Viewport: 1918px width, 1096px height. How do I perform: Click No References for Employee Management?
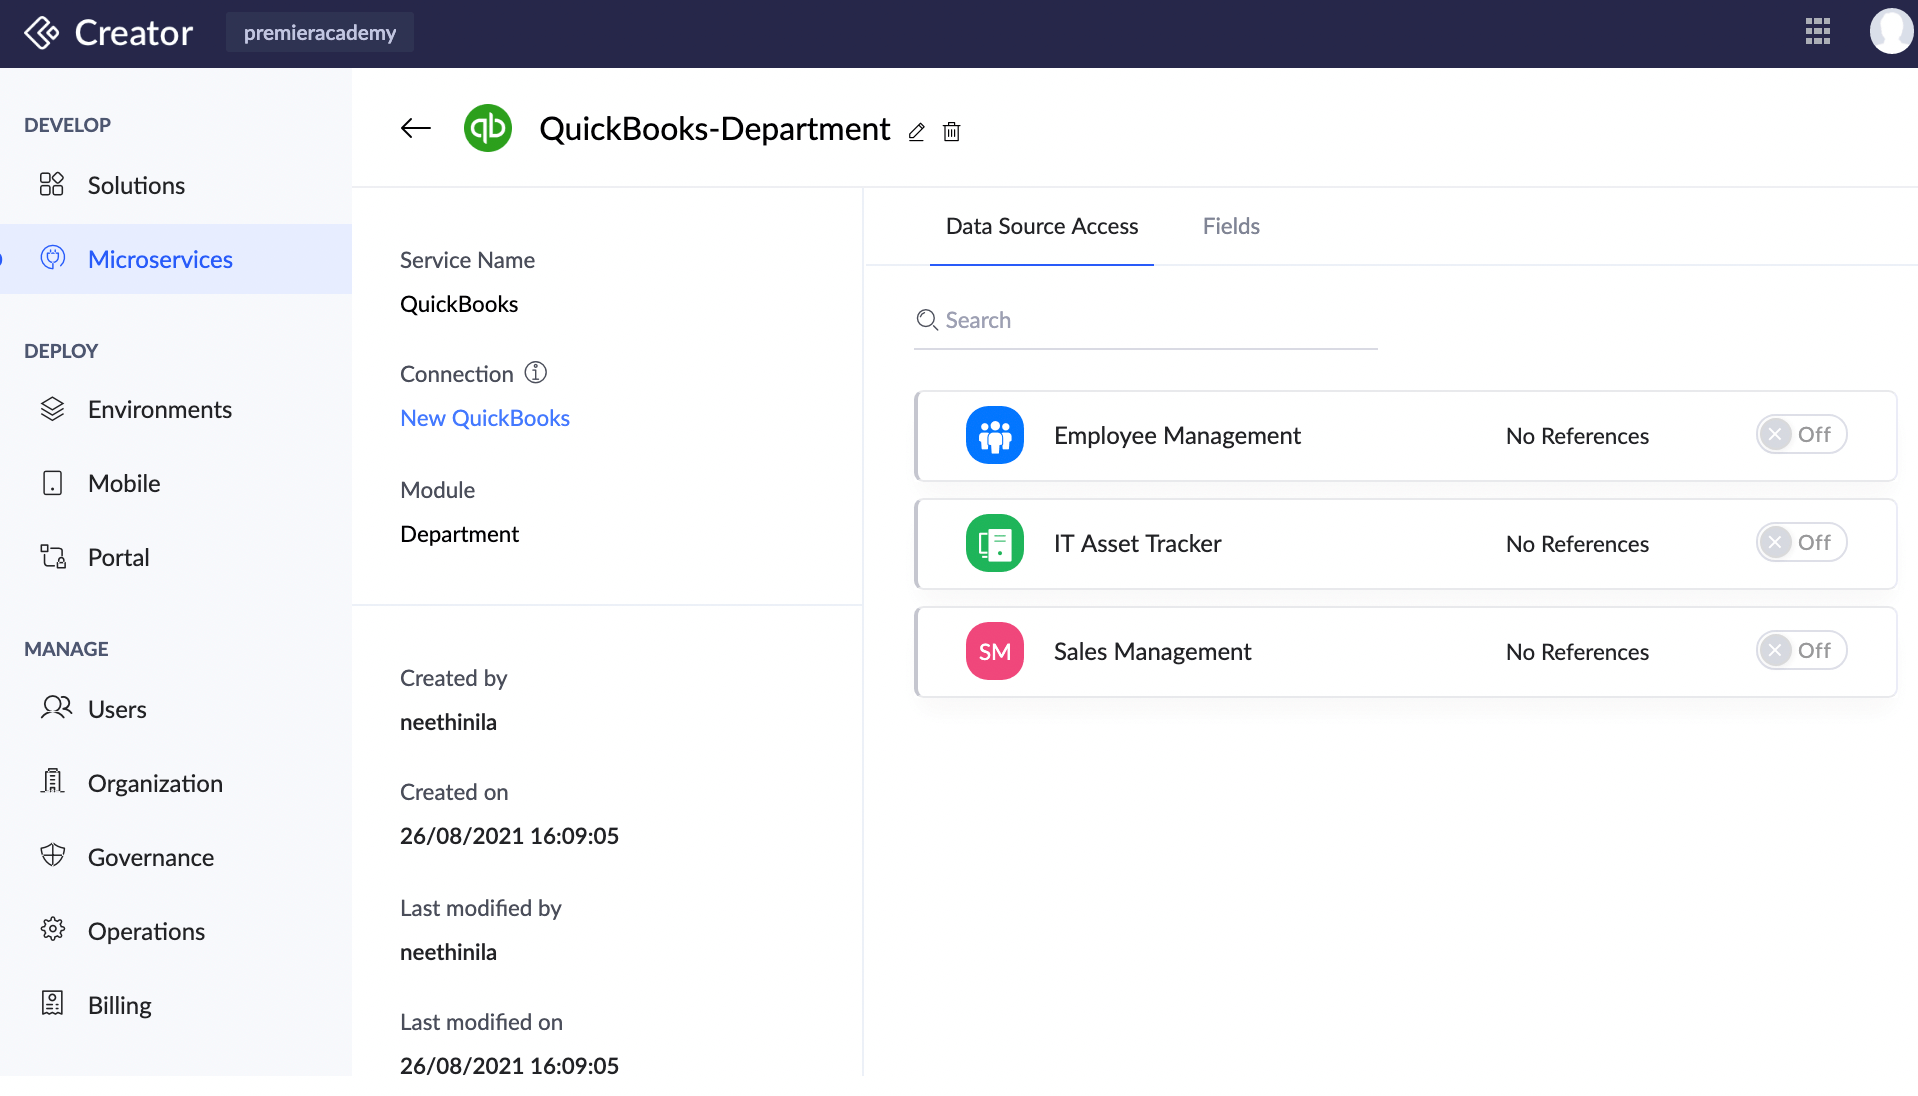tap(1577, 436)
